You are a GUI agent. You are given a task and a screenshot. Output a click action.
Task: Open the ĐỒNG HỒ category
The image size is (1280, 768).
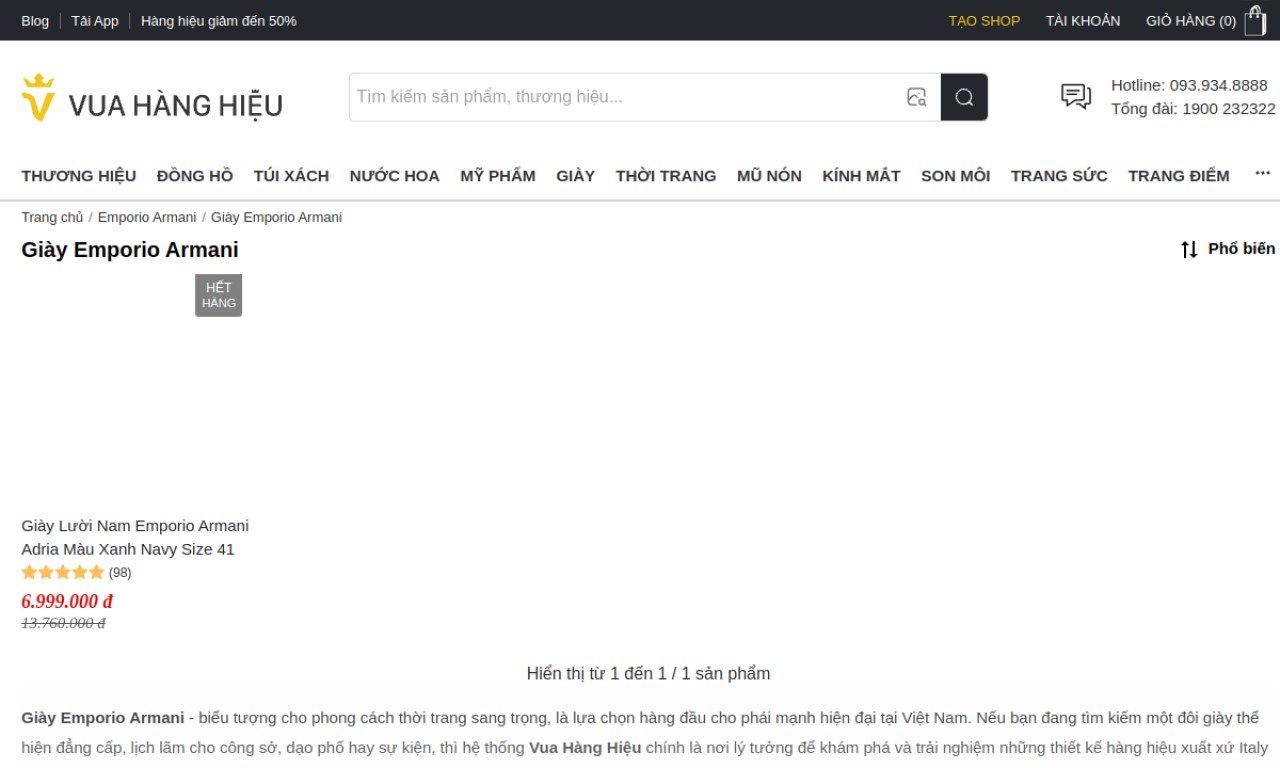click(195, 176)
